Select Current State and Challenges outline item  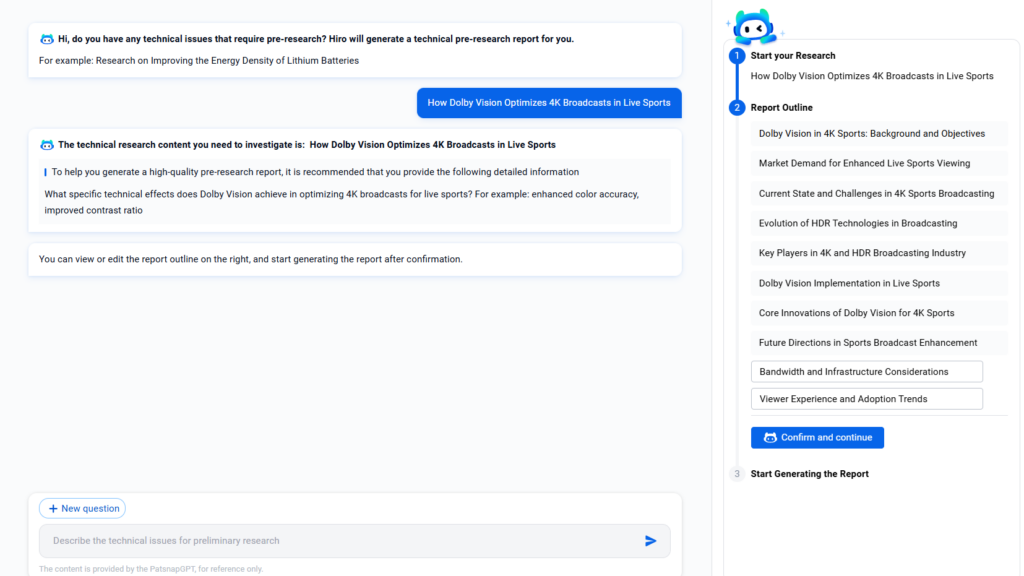(876, 193)
